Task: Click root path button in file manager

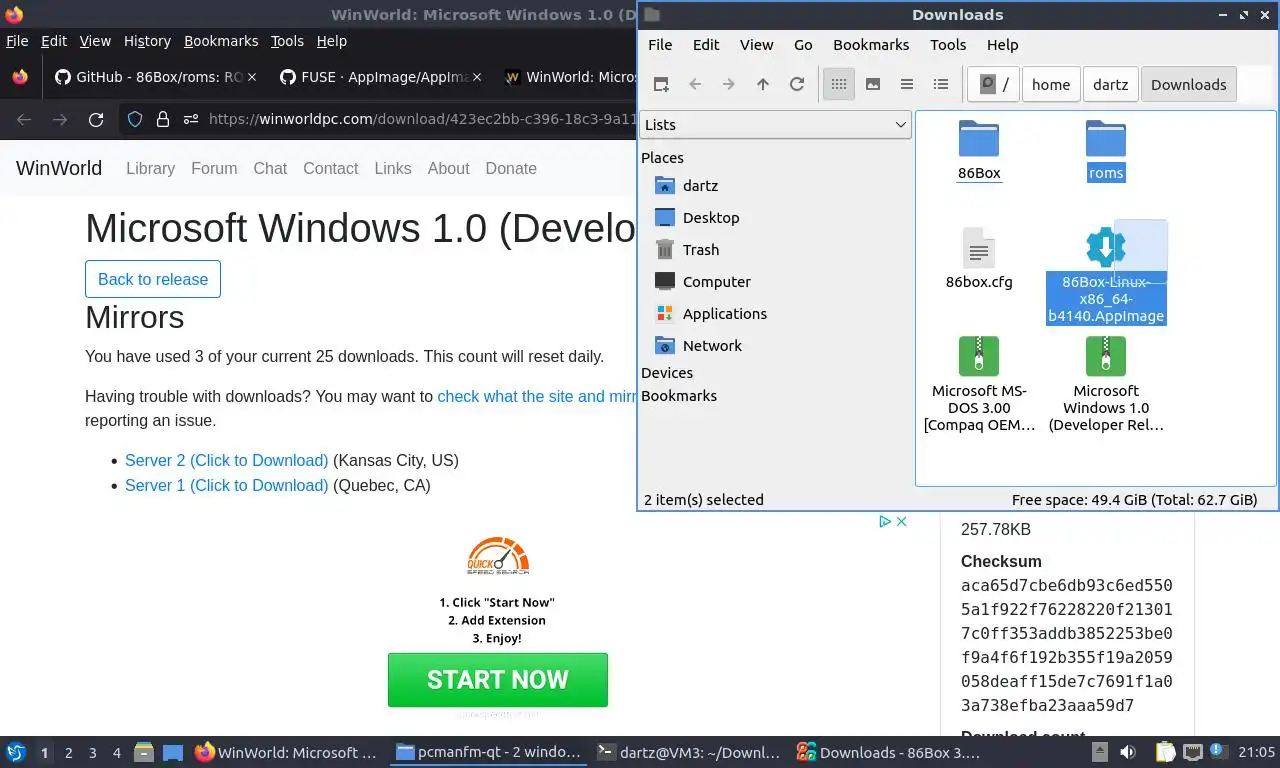Action: point(994,84)
